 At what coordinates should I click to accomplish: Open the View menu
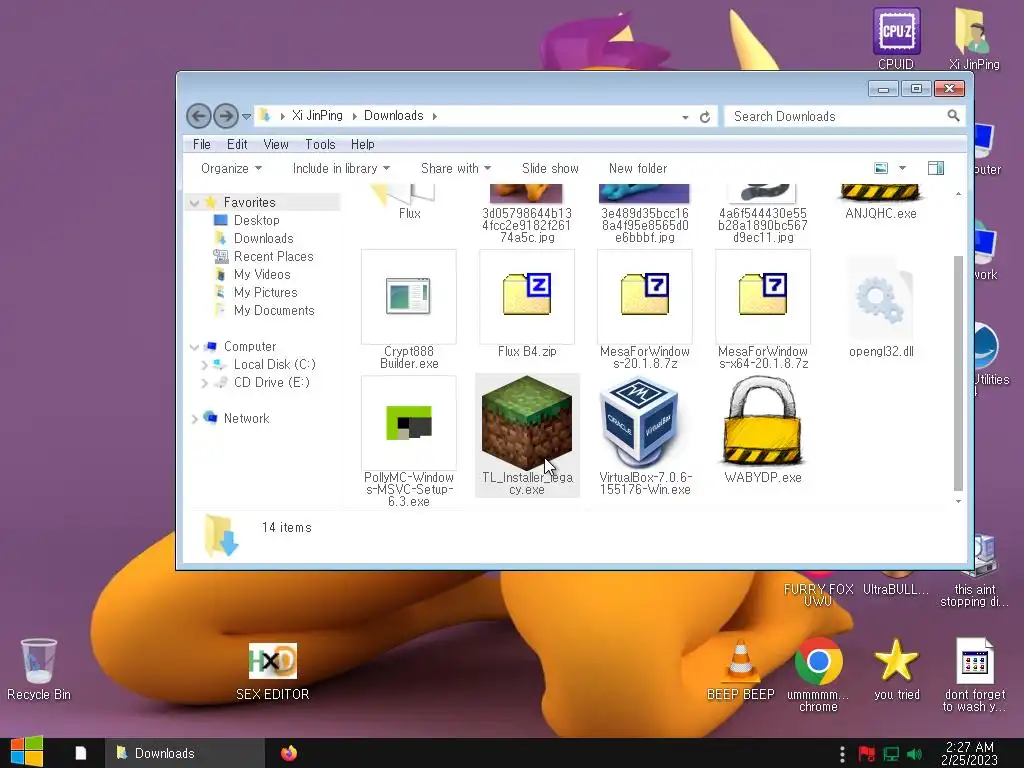click(x=276, y=144)
